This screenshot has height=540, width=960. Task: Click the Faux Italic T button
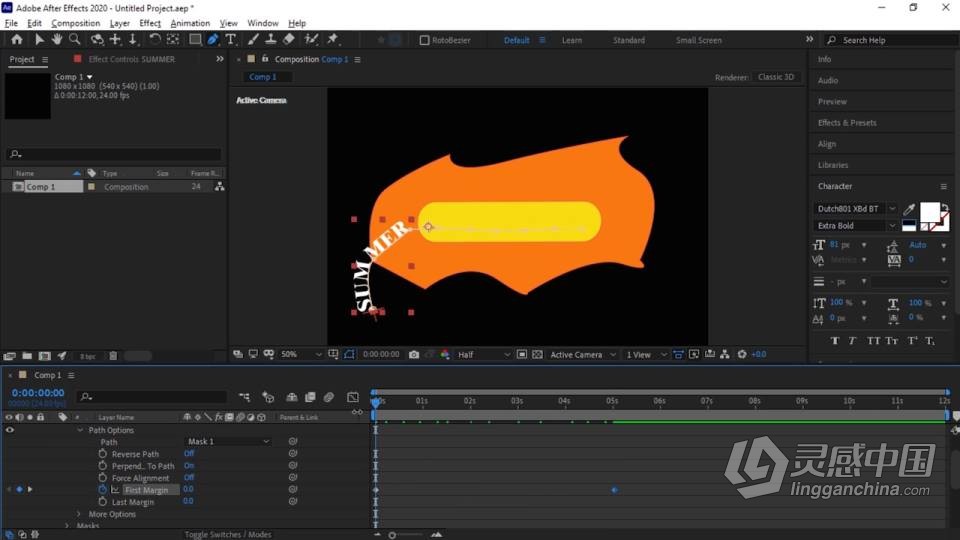852,341
